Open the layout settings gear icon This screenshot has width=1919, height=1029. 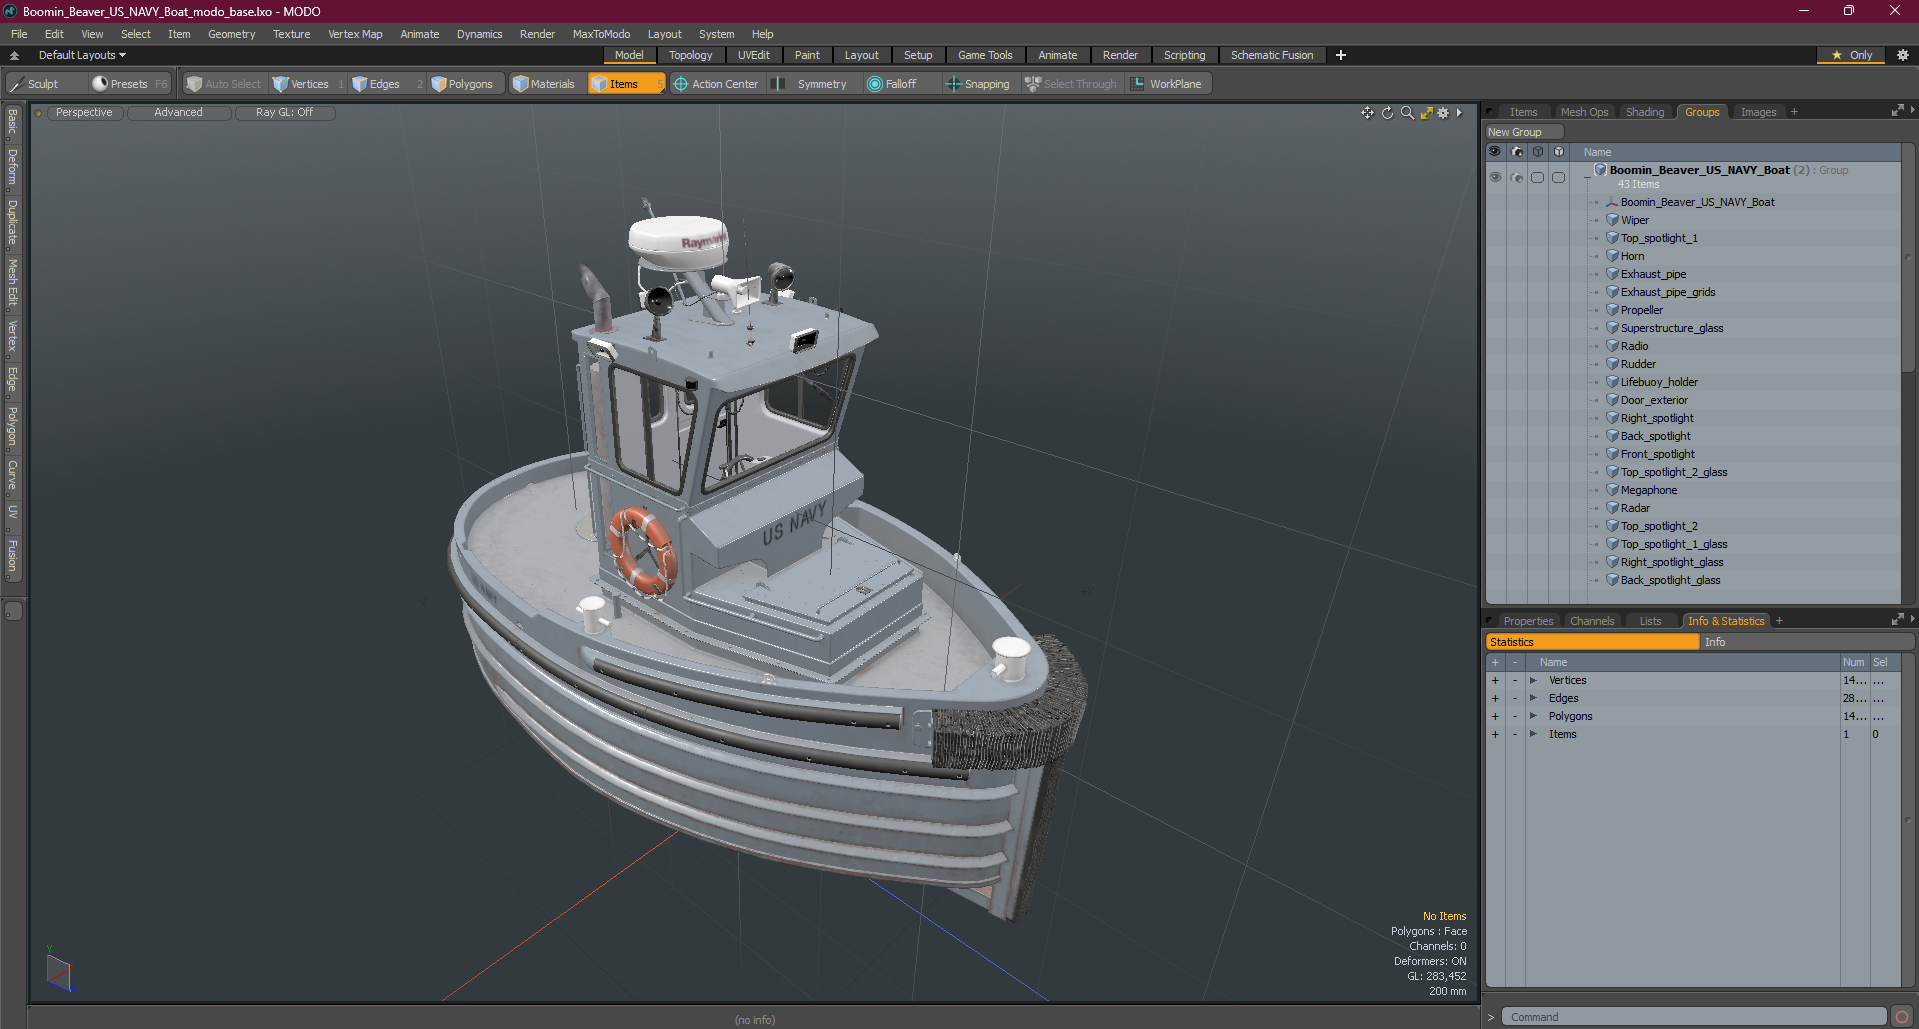click(1903, 55)
